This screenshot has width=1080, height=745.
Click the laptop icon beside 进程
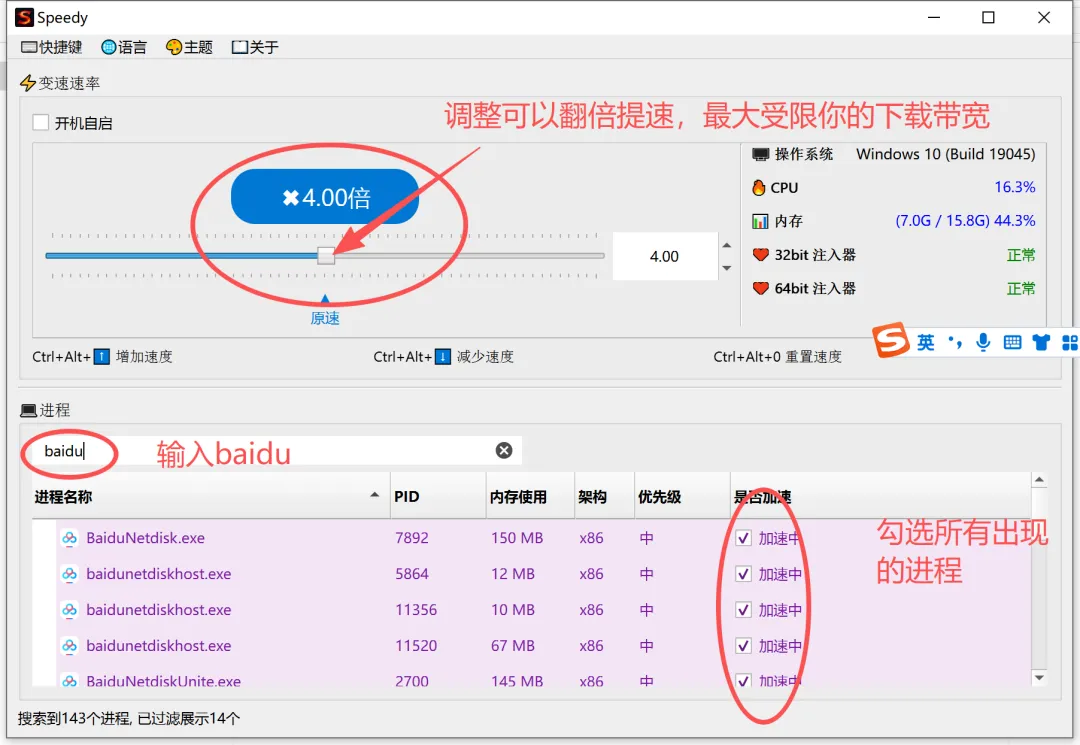pyautogui.click(x=28, y=410)
